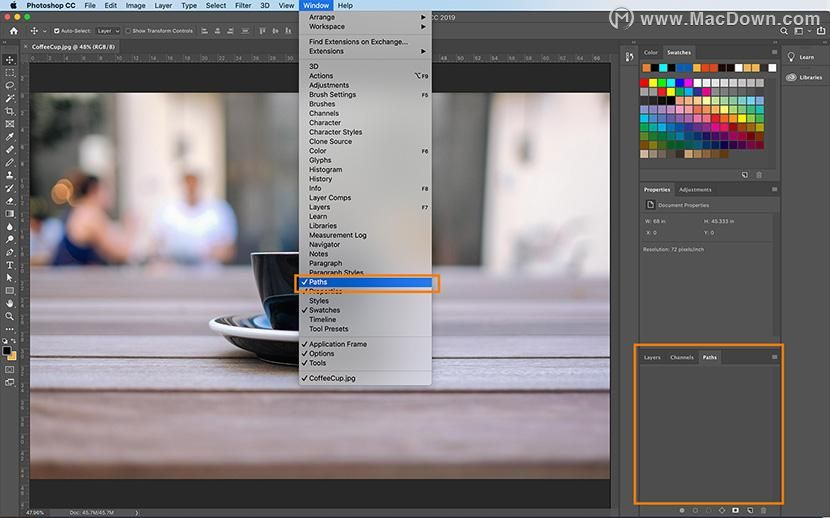The image size is (830, 518).
Task: Select the Move tool in the toolbox
Action: 10,60
